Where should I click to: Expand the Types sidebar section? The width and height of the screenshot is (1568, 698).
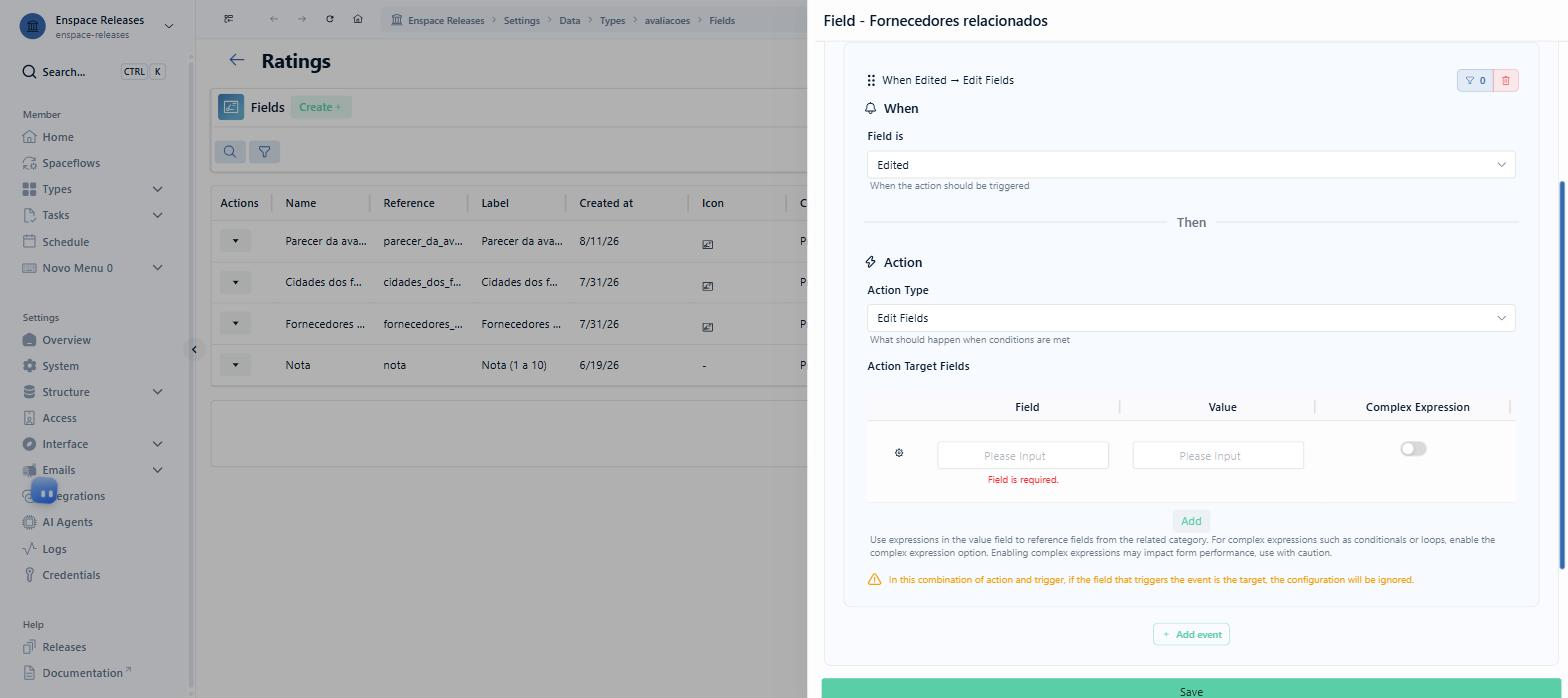pos(157,189)
